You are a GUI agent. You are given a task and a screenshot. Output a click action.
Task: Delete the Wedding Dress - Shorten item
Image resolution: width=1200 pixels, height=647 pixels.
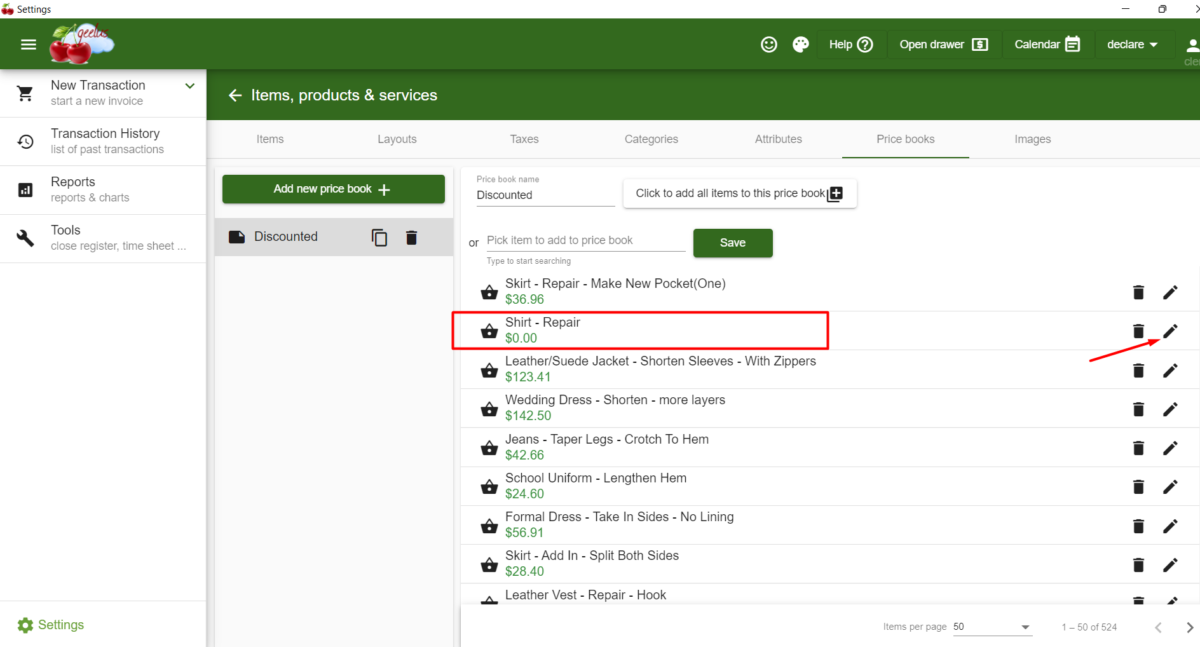1138,408
